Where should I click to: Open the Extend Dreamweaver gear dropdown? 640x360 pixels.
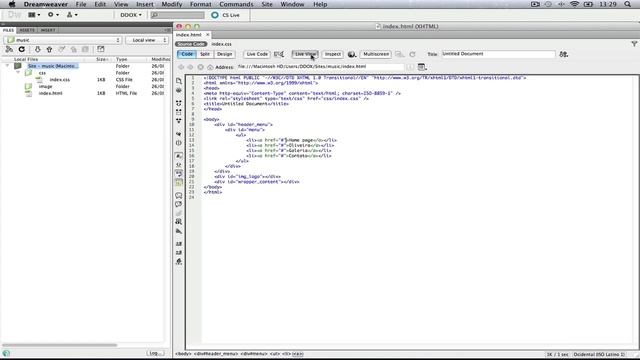click(x=53, y=15)
